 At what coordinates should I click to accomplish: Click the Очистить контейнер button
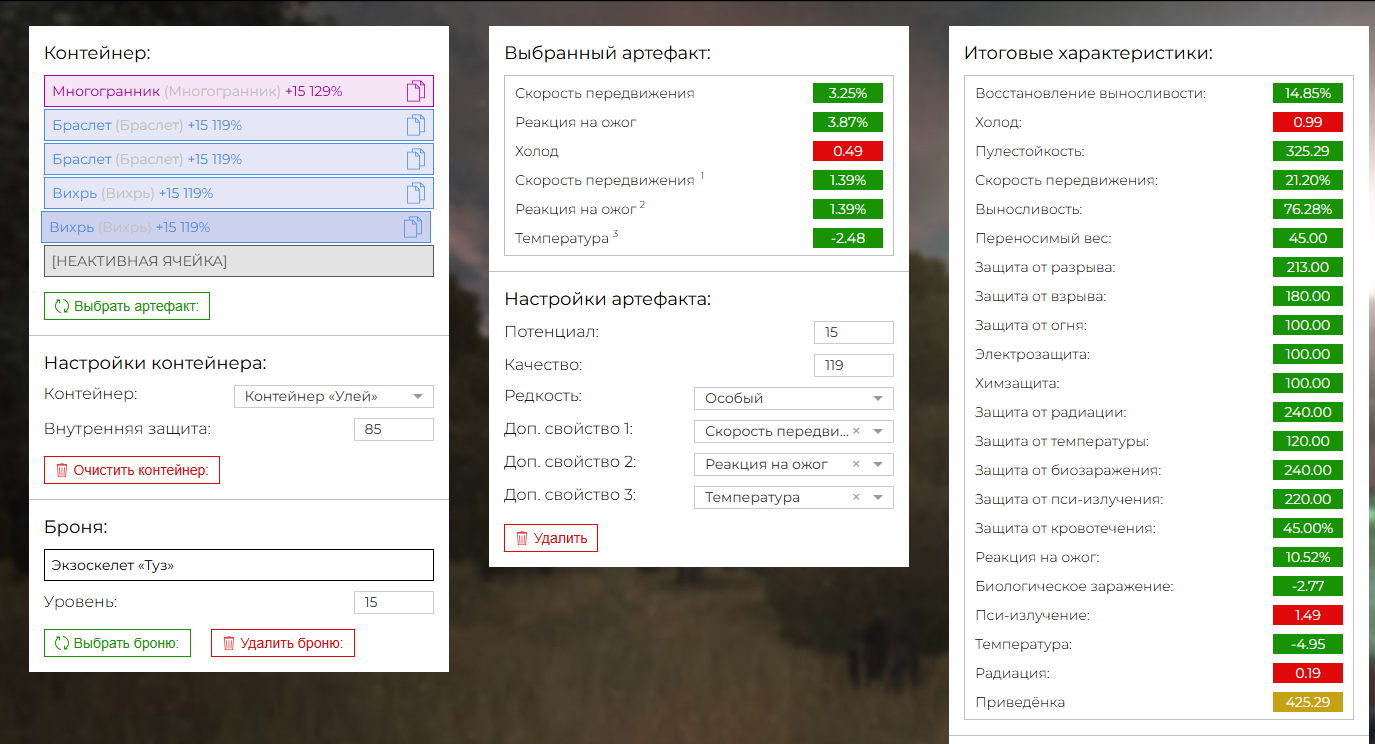pyautogui.click(x=132, y=470)
